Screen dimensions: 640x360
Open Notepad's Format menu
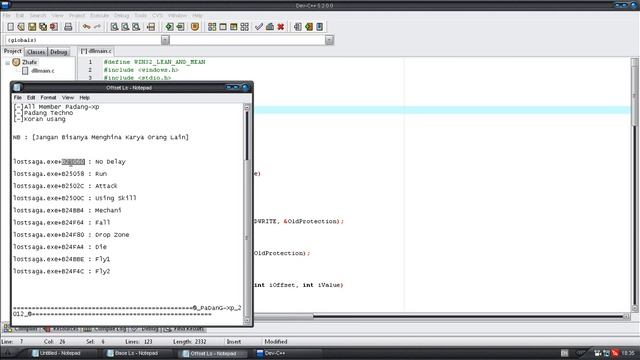[x=48, y=98]
